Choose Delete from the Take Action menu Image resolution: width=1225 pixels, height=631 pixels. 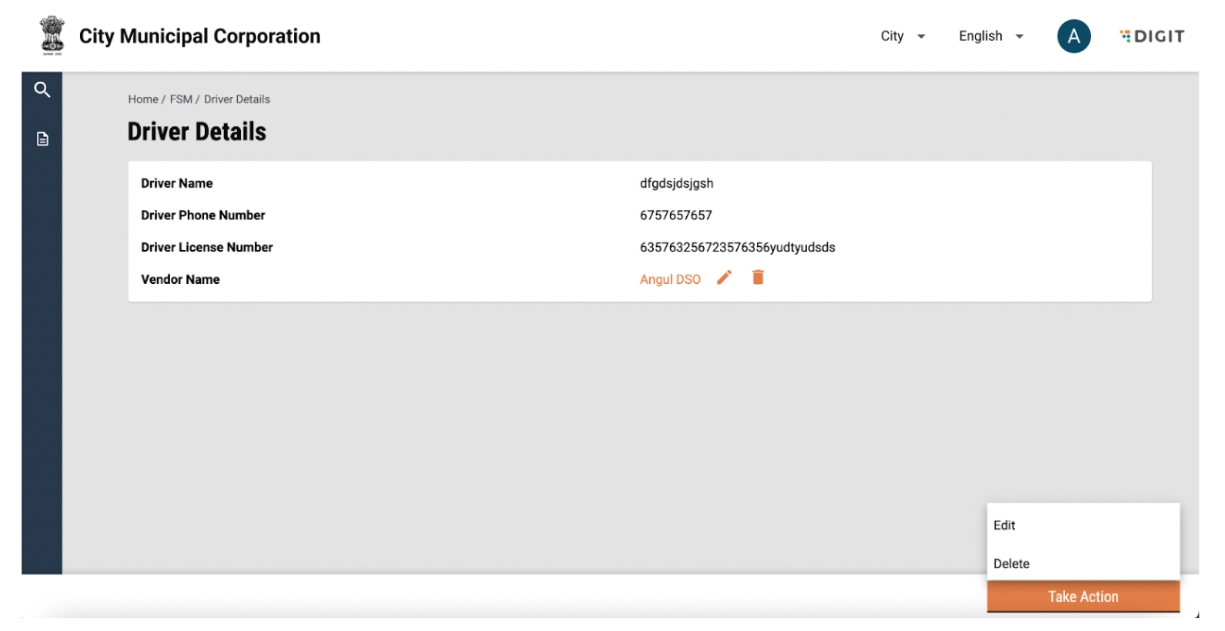(x=1012, y=564)
